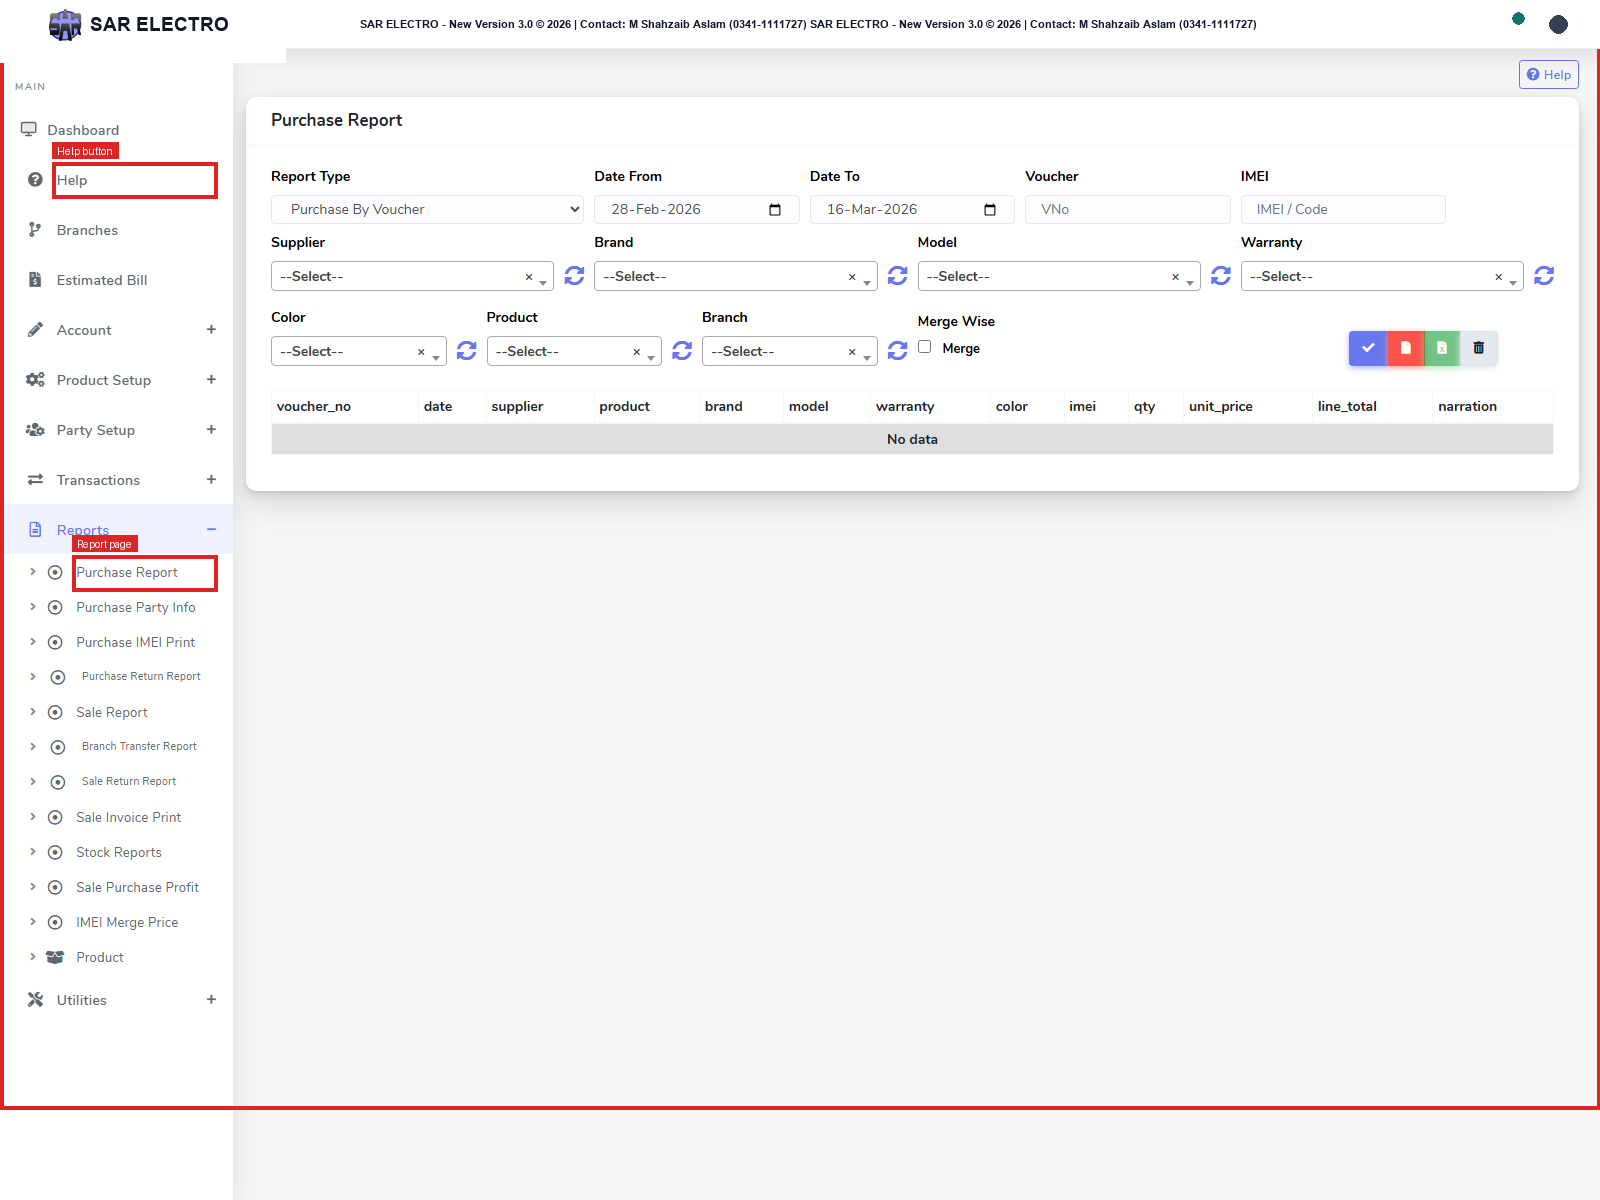
Task: Collapse the Reports section in the sidebar
Action: tap(120, 529)
